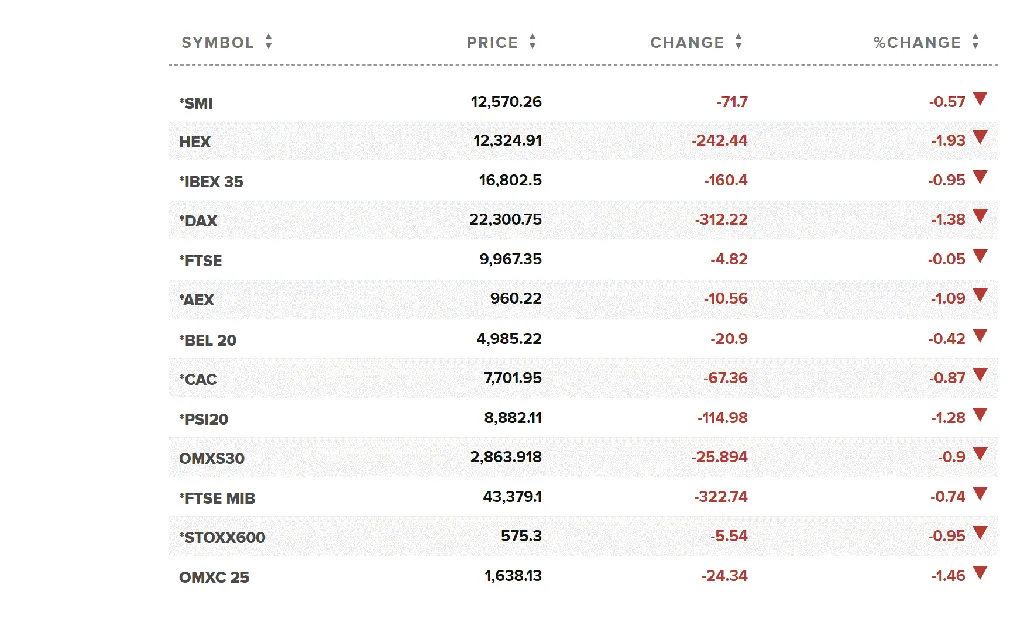Click the sort arrows beside CHANGE header
The width and height of the screenshot is (1024, 629).
pos(739,42)
